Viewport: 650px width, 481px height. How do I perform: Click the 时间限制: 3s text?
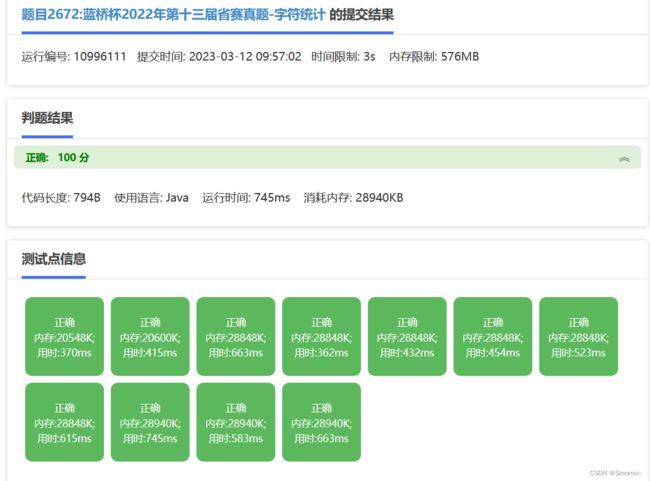(x=343, y=56)
